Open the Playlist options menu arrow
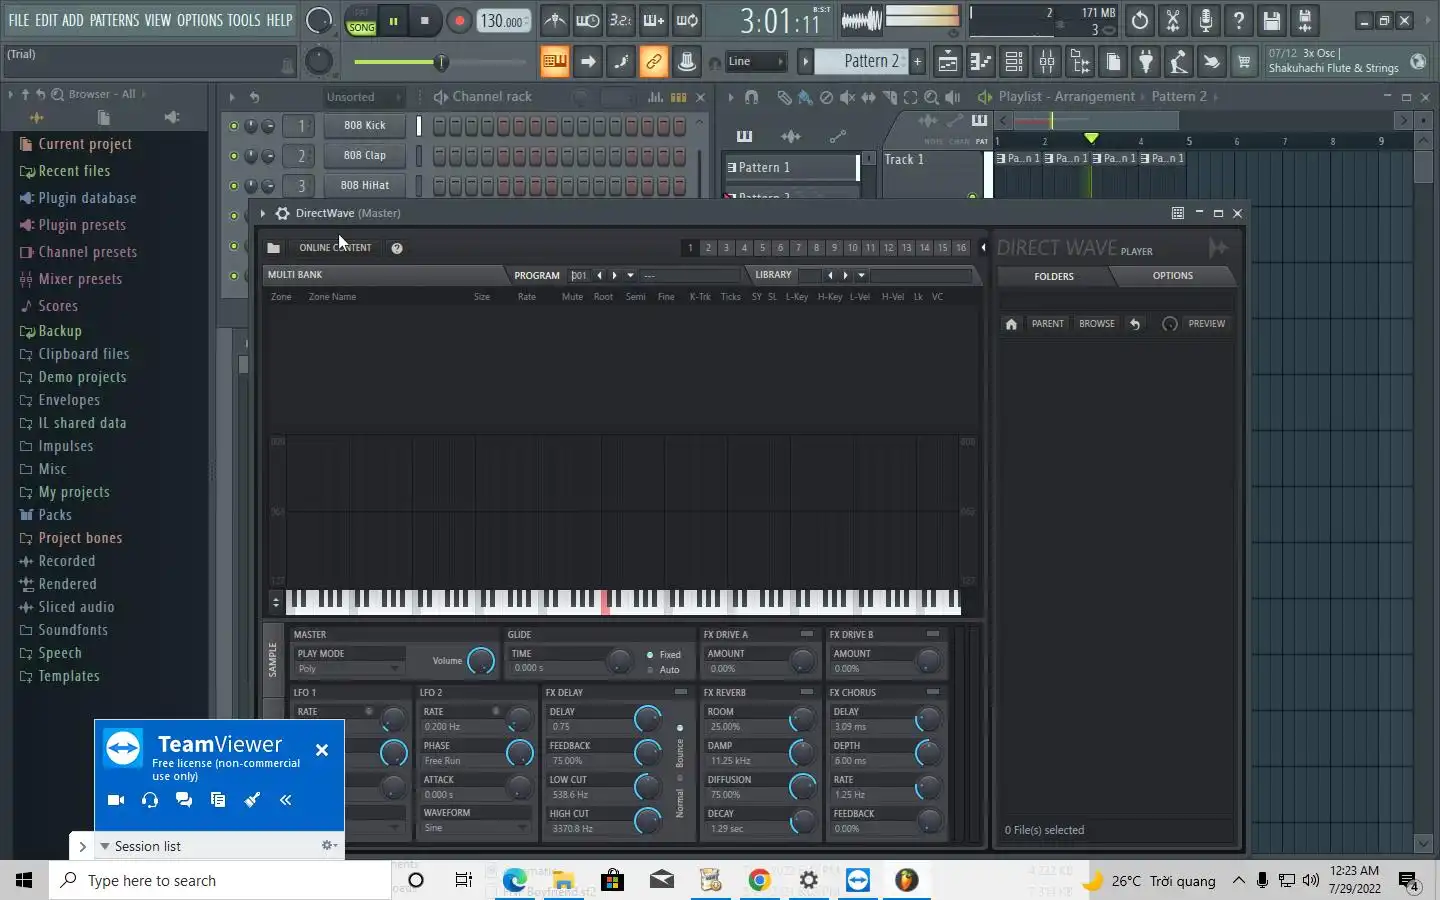Screen dimensions: 1440x900 coord(731,97)
